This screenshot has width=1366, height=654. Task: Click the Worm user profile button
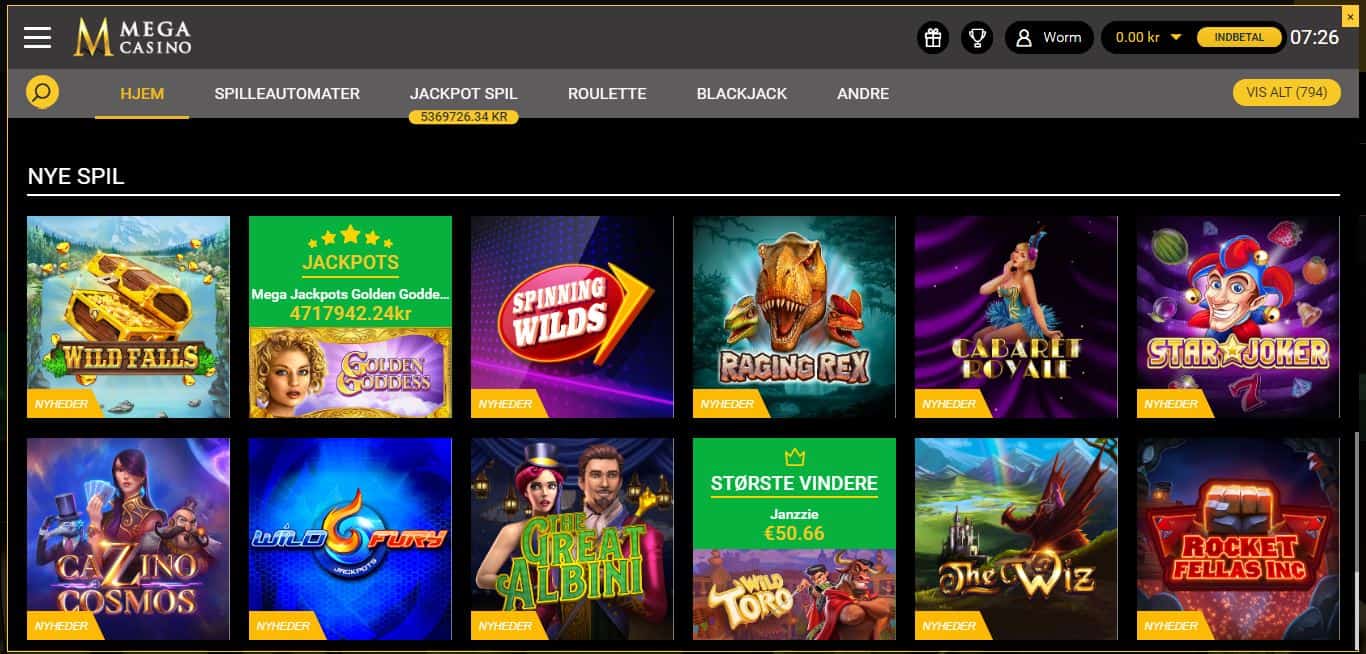[x=1049, y=38]
